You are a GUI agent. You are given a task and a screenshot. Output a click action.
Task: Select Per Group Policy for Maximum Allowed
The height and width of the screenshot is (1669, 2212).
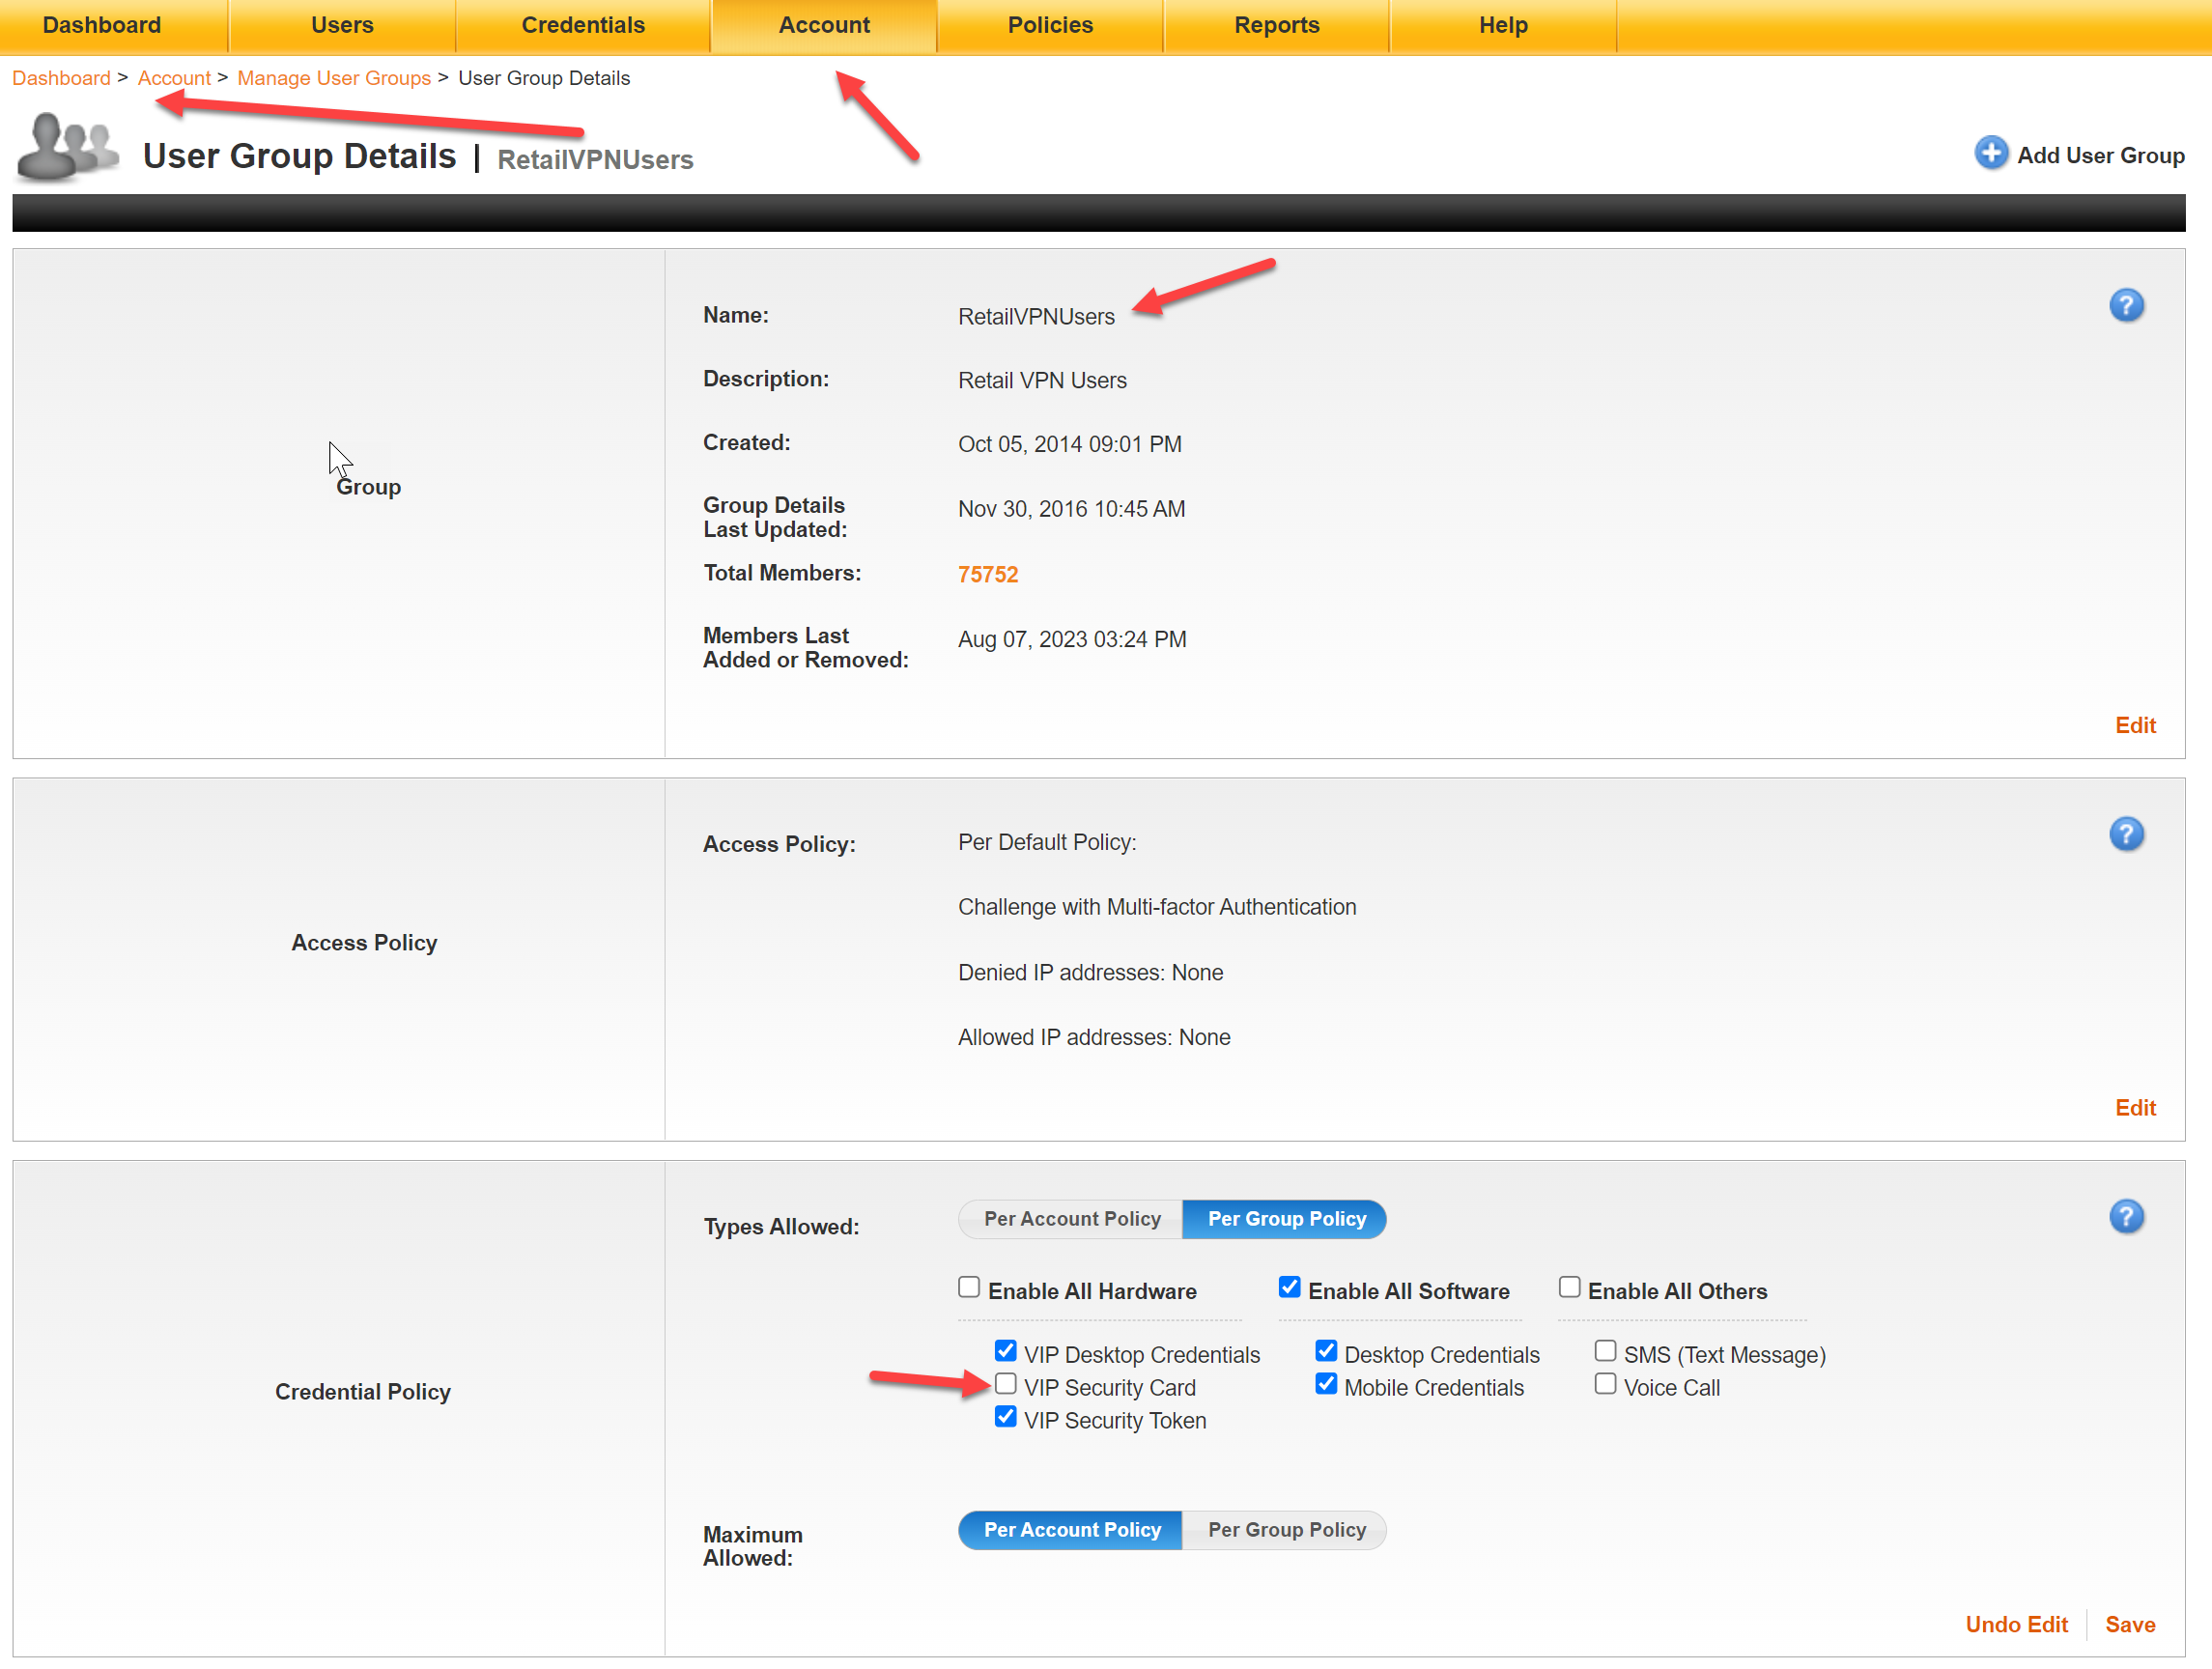click(x=1285, y=1530)
